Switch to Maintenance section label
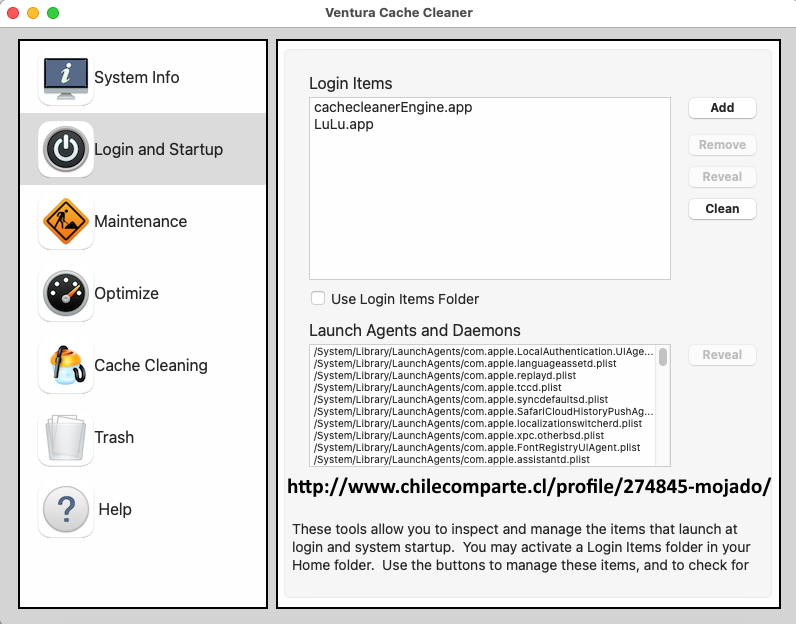This screenshot has width=796, height=624. click(141, 221)
